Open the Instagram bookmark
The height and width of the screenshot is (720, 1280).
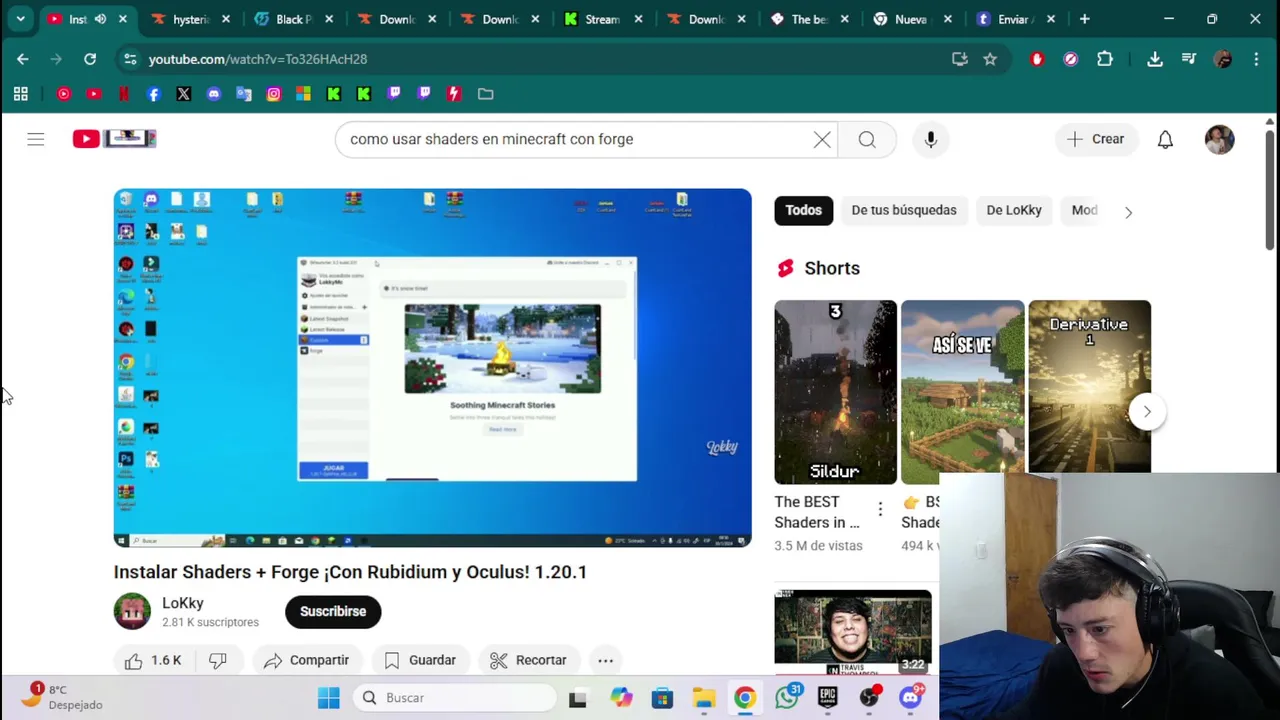[273, 94]
